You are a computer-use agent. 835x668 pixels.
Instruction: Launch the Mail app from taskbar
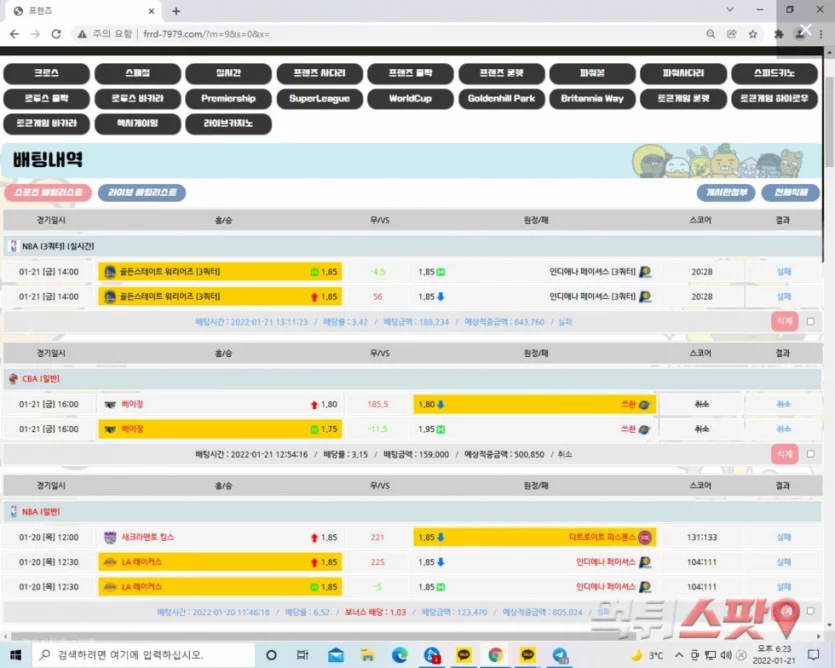click(335, 655)
